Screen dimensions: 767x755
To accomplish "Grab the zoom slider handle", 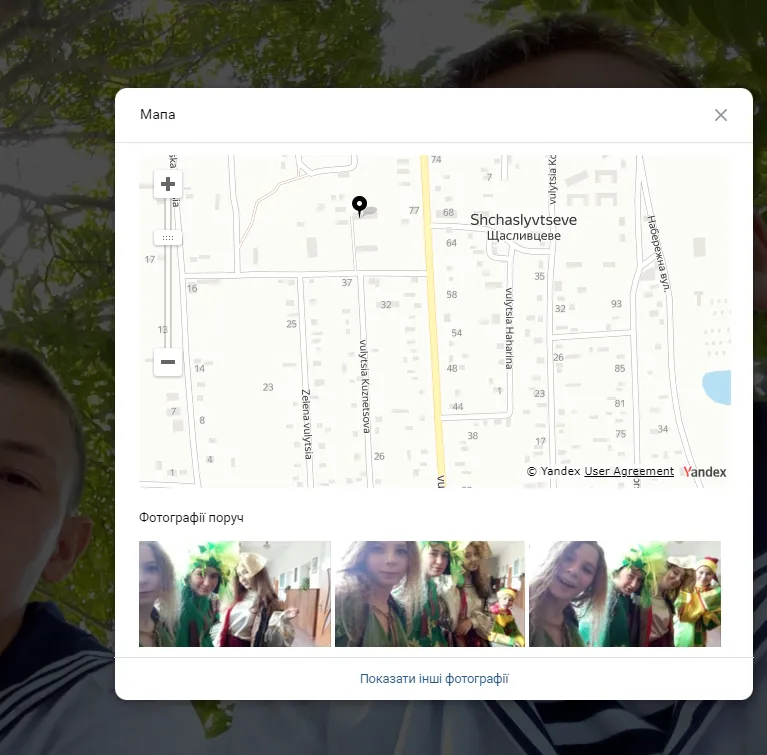I will [x=168, y=238].
